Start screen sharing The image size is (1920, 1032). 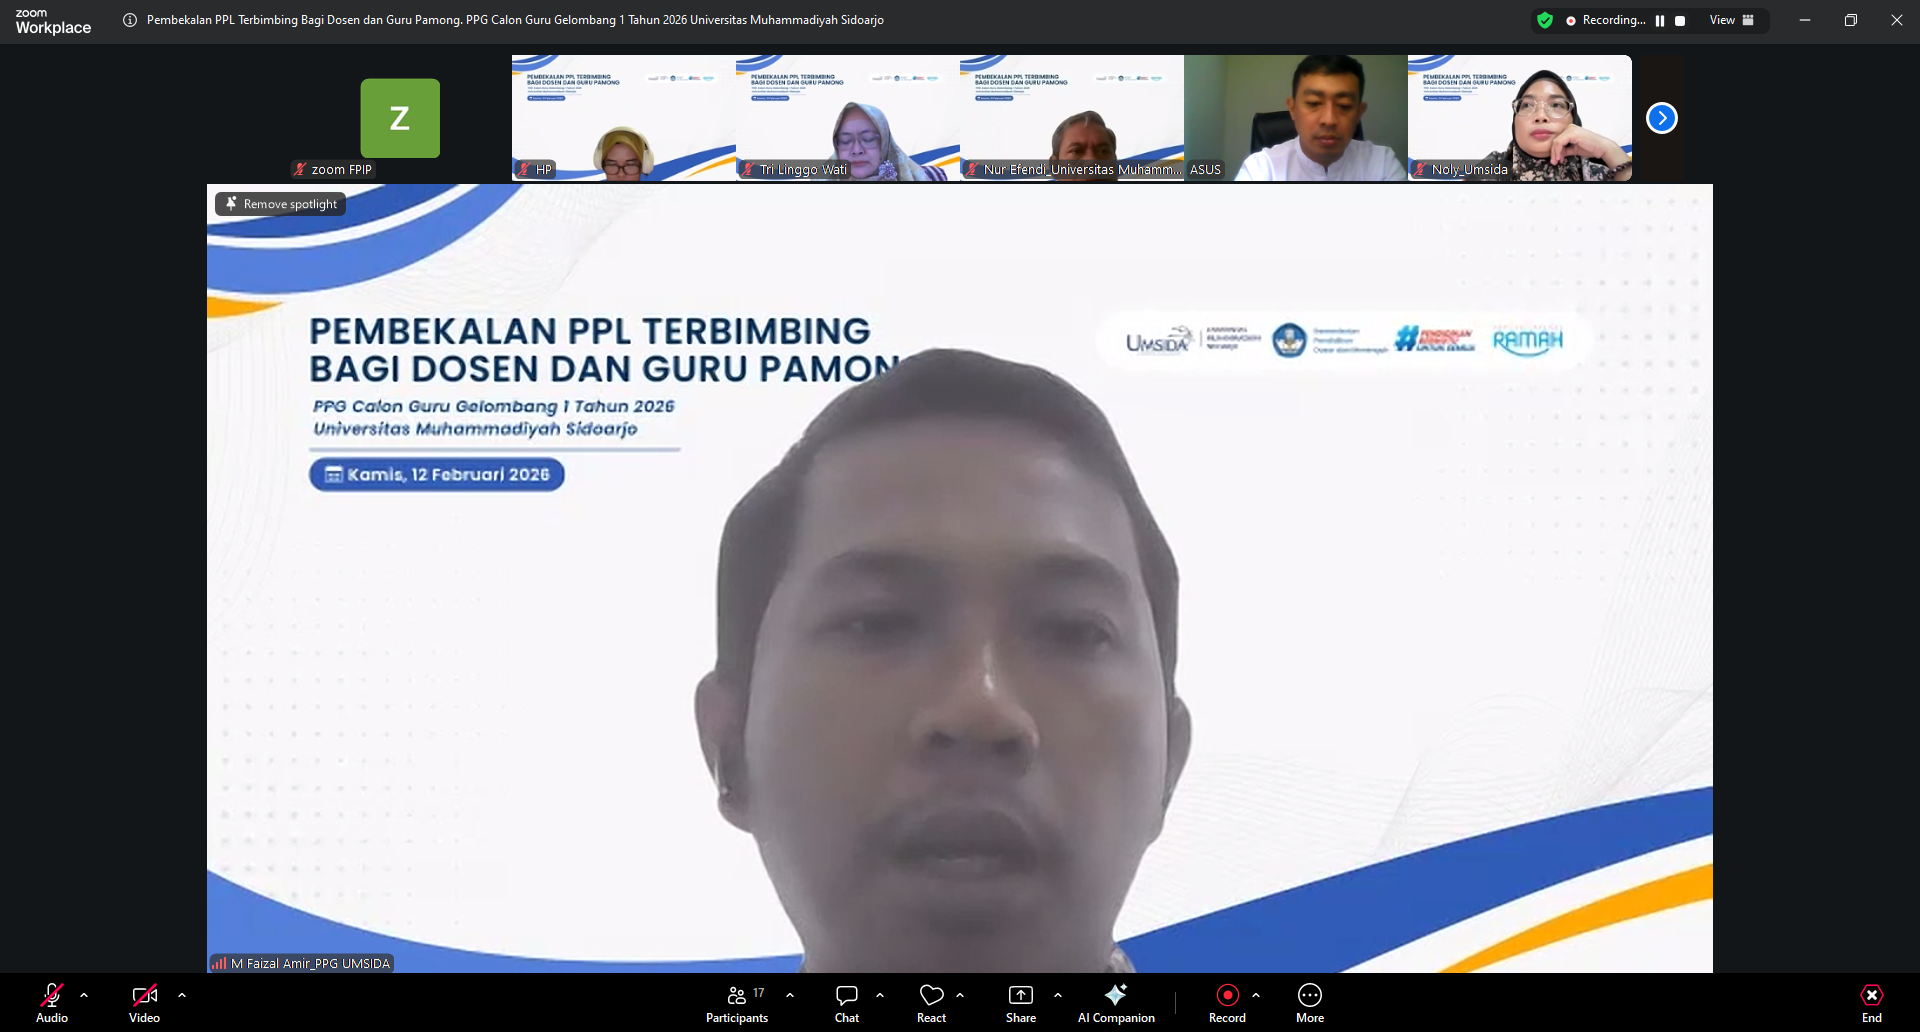tap(1020, 1000)
